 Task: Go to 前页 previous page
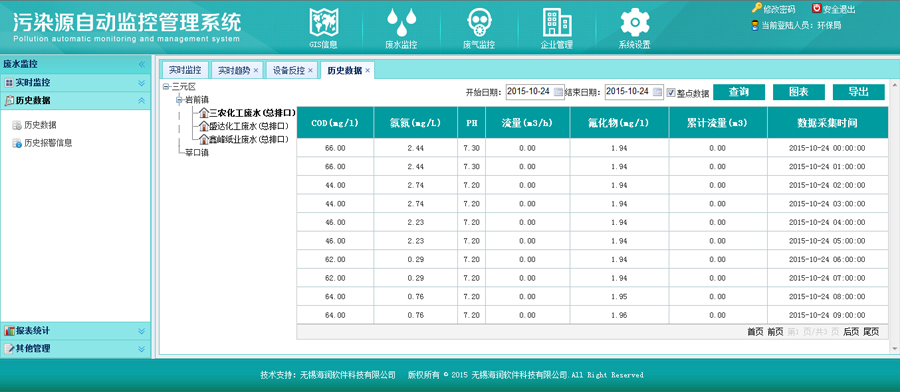pos(775,332)
